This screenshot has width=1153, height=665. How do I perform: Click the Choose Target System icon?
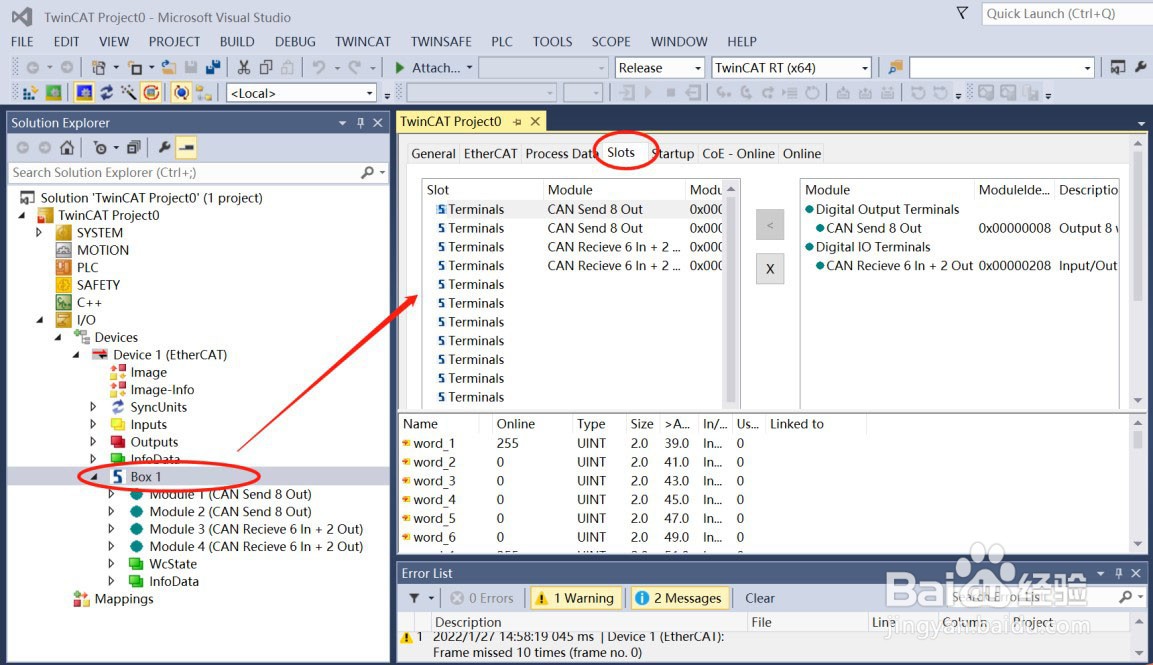[204, 93]
